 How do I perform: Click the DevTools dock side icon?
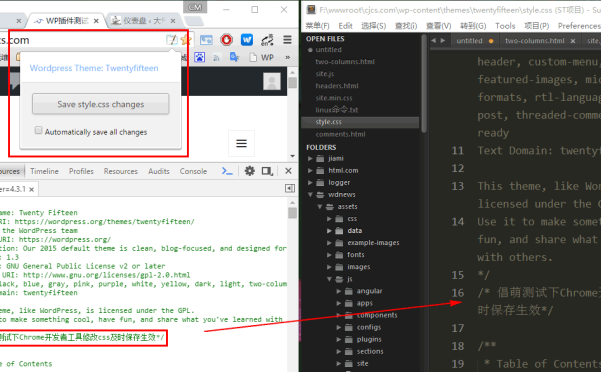coord(267,171)
